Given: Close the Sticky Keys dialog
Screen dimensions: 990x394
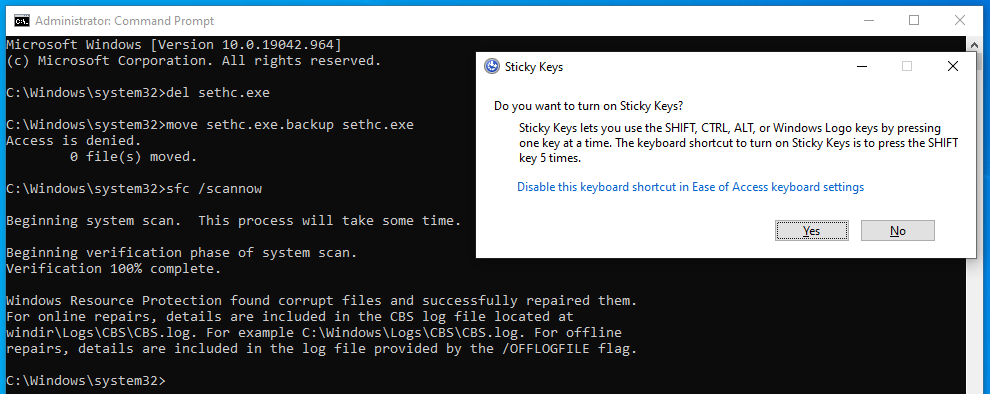Looking at the screenshot, I should click(x=953, y=66).
